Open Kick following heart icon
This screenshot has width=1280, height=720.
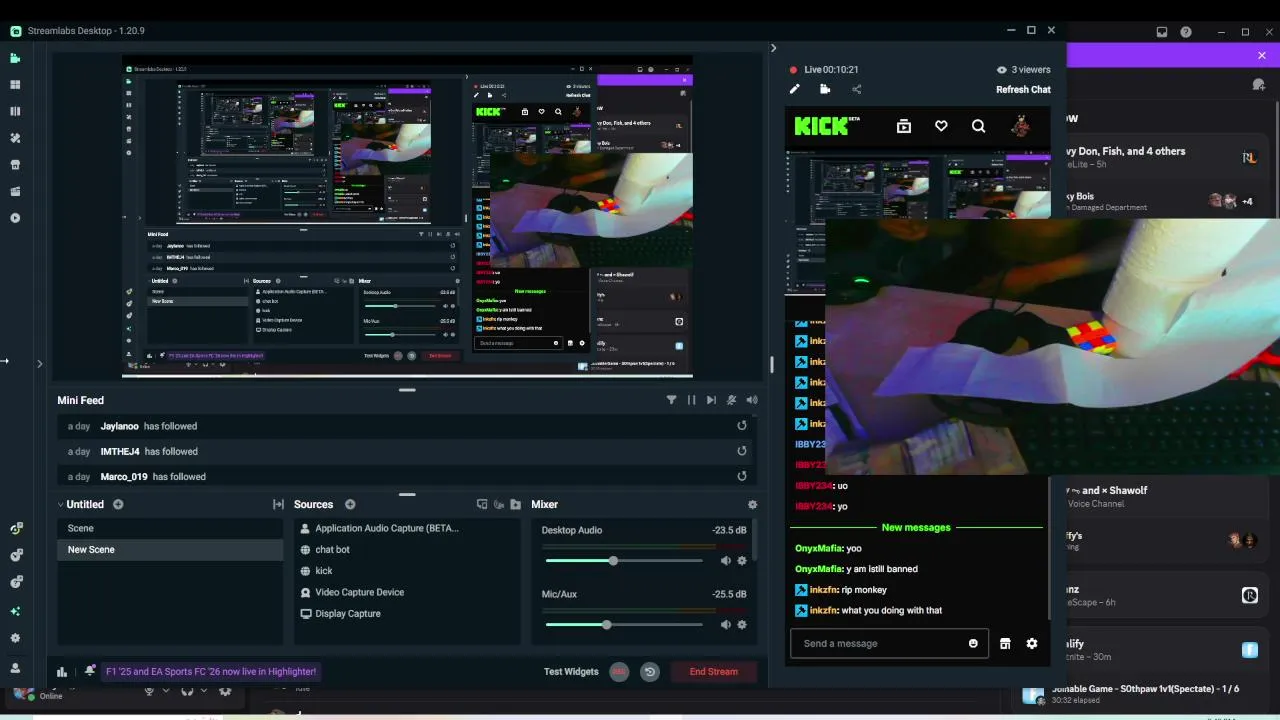pyautogui.click(x=941, y=126)
